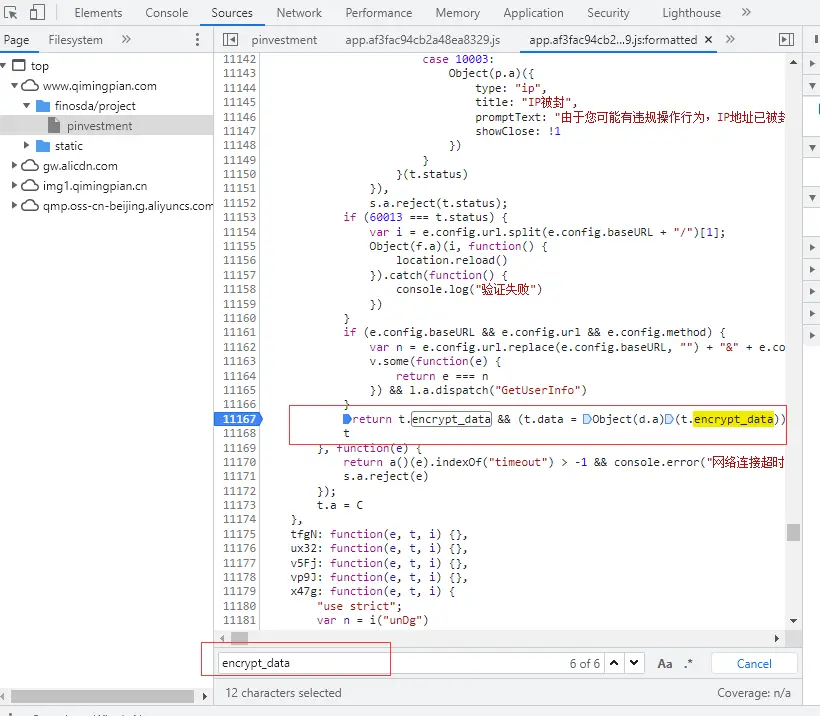Hide the navigator sidebar icon

(230, 40)
